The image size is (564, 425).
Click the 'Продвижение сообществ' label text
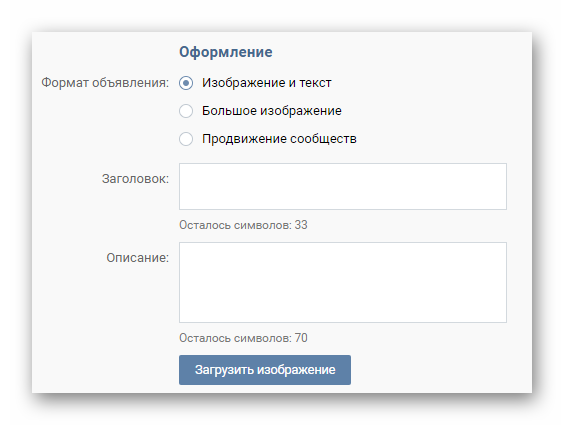[x=279, y=139]
